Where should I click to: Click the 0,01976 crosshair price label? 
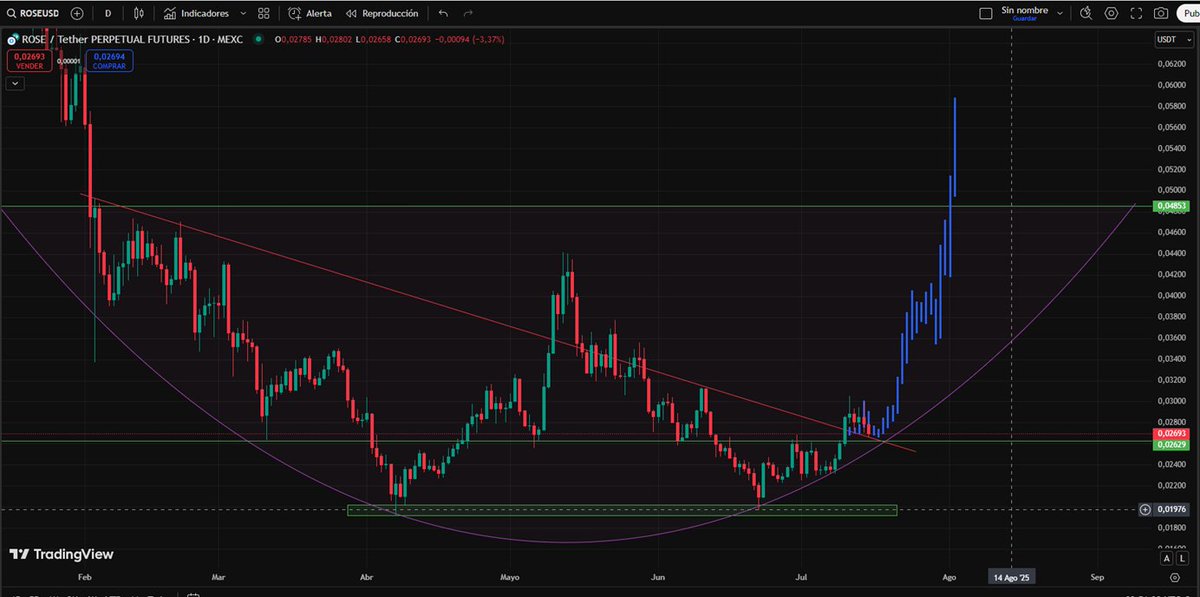click(x=1170, y=510)
